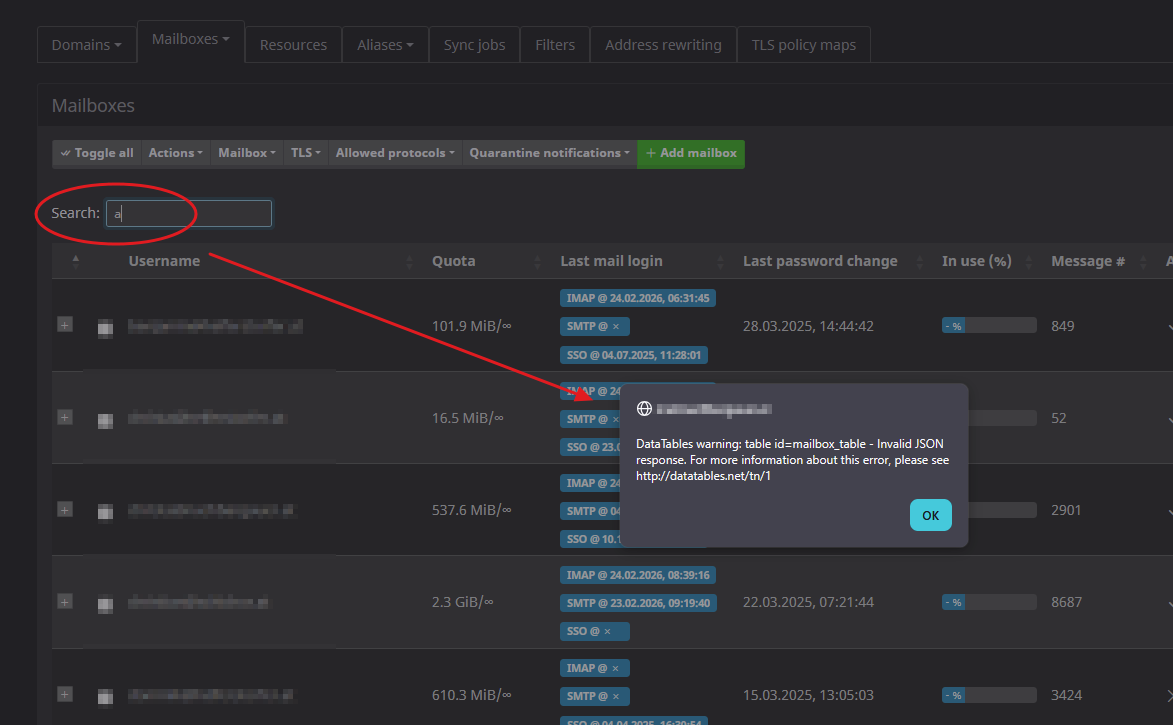
Task: Expand the Allowed protocols dropdown
Action: [x=394, y=153]
